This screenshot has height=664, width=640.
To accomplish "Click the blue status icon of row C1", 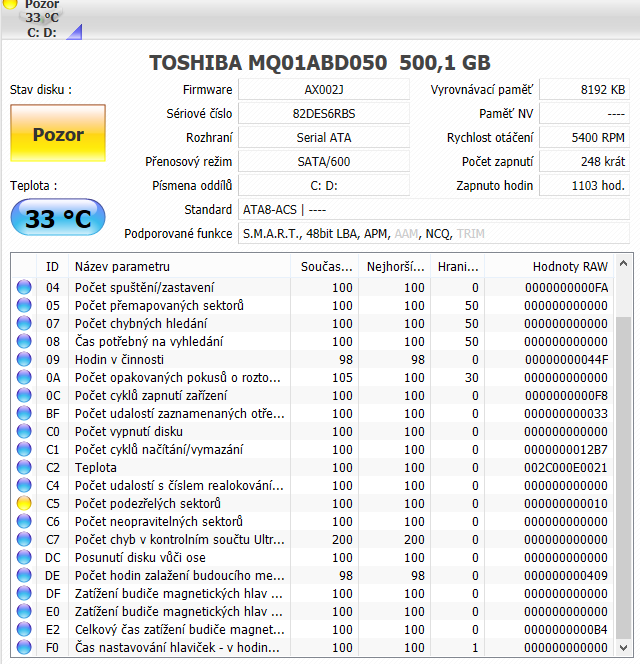I will [24, 449].
